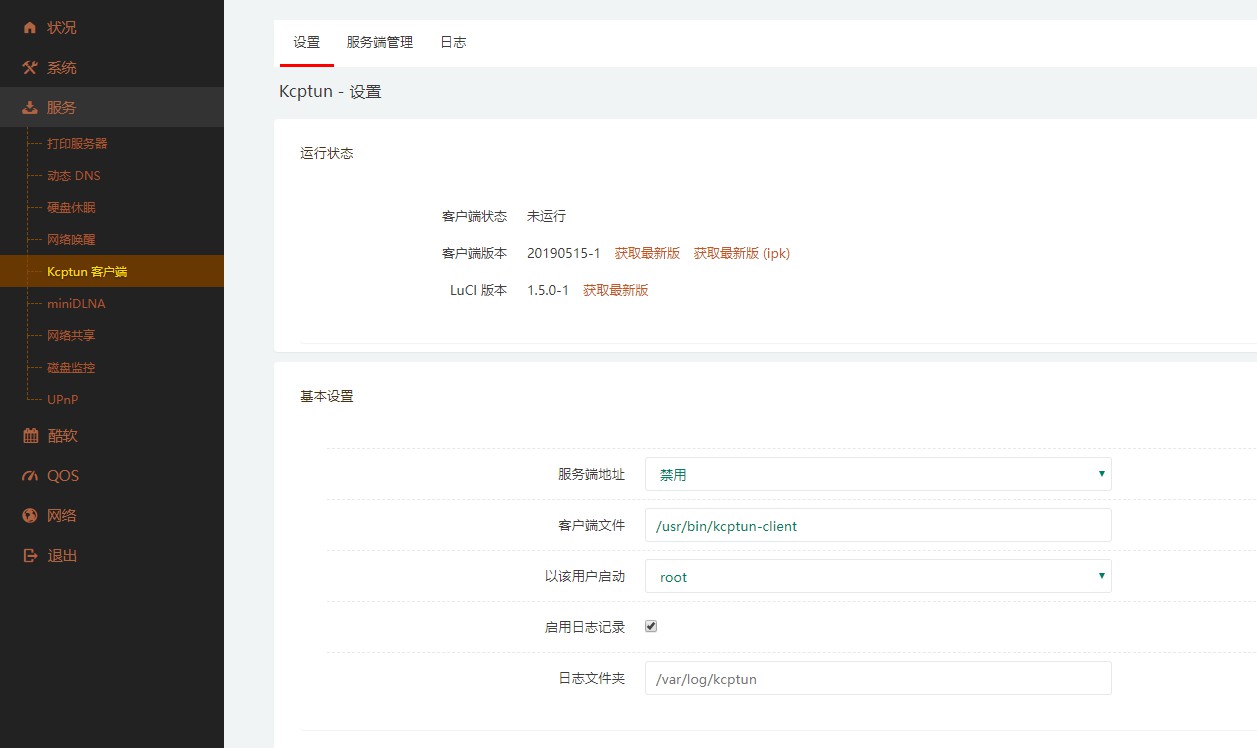Click the 客户端文件 path input field

[878, 525]
